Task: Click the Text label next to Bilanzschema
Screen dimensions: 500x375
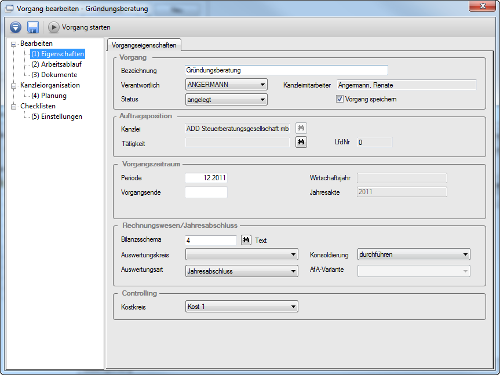Action: coord(261,240)
